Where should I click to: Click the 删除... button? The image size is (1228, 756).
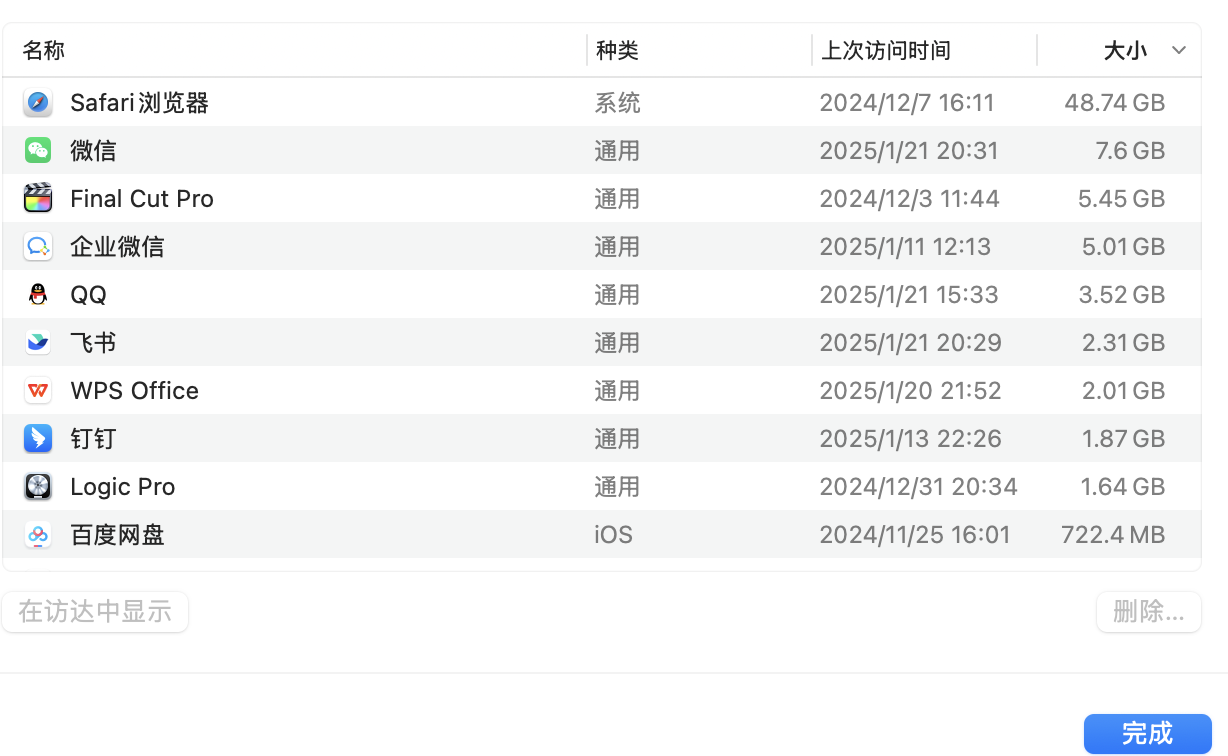[1148, 611]
